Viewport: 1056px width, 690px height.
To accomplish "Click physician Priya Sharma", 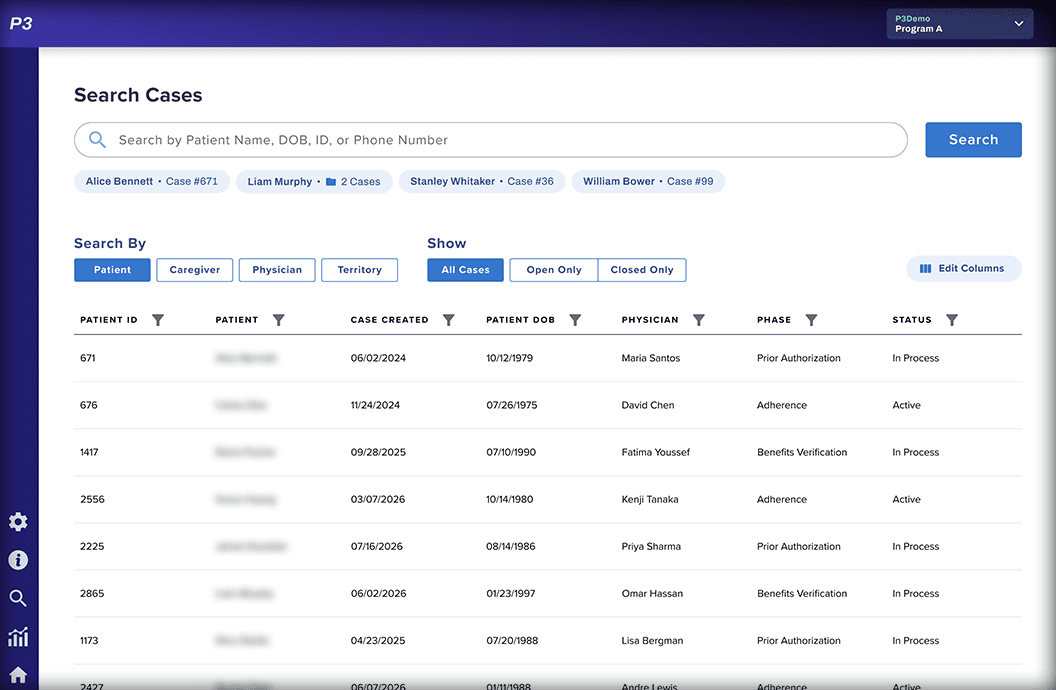I will (x=651, y=547).
